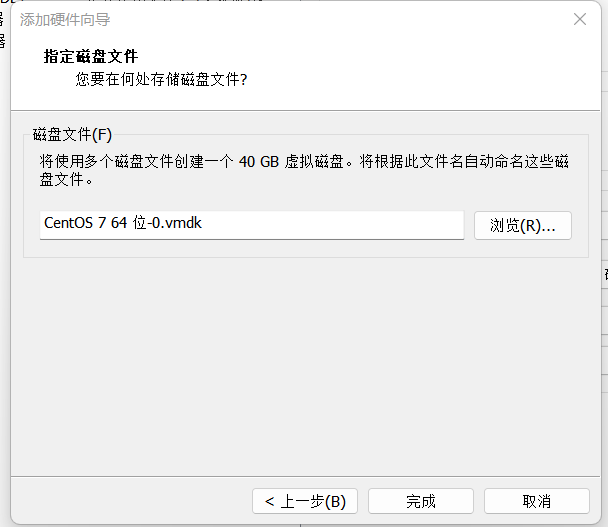Click the blank footer area left of 上一步(B)

[x=130, y=501]
